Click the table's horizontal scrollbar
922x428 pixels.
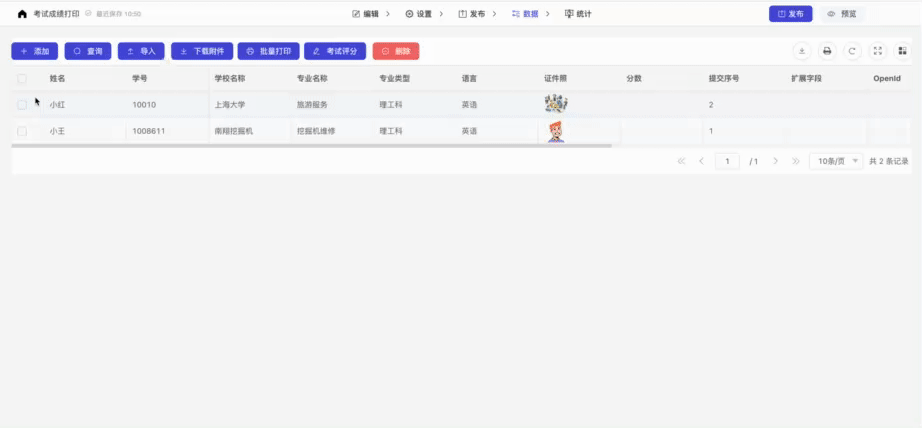(312, 145)
